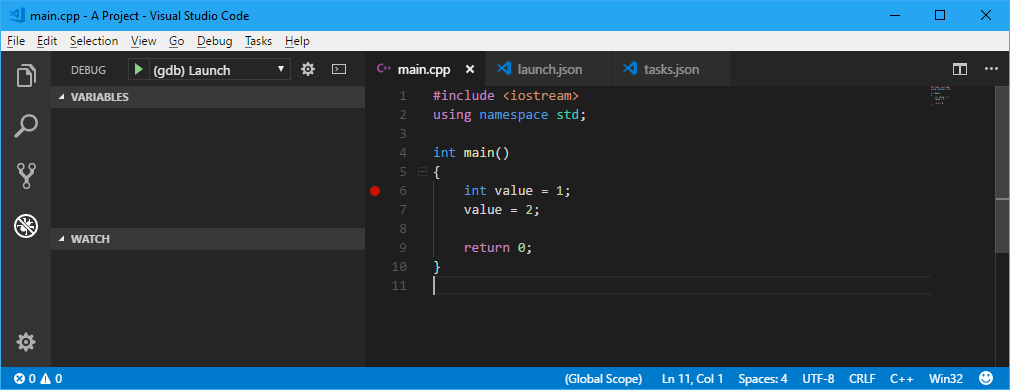The image size is (1010, 390).
Task: Switch to the tasks.json tab
Action: [x=671, y=70]
